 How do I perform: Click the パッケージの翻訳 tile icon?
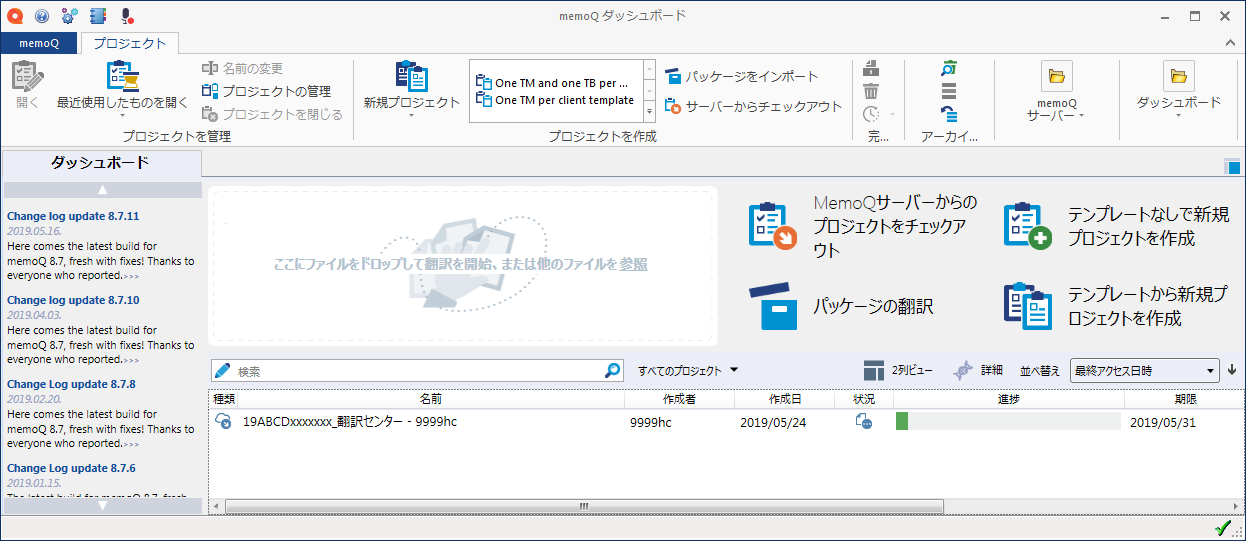[x=774, y=306]
